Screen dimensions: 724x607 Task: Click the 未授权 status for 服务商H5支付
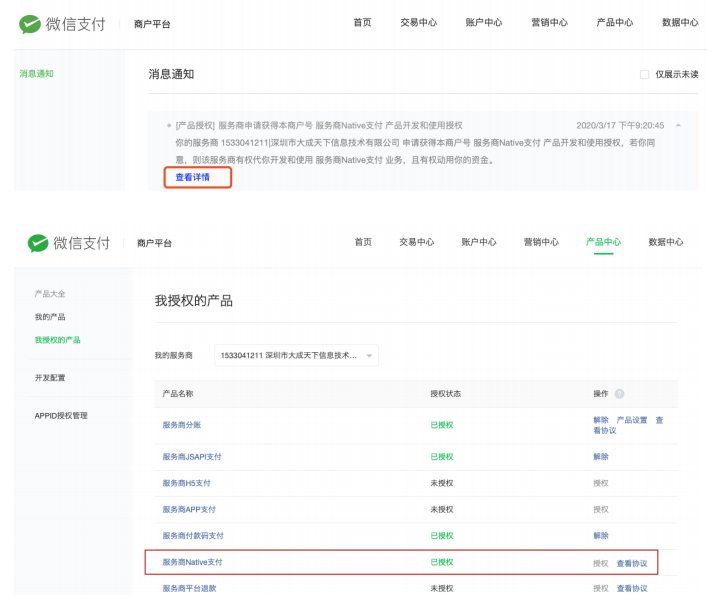click(442, 483)
